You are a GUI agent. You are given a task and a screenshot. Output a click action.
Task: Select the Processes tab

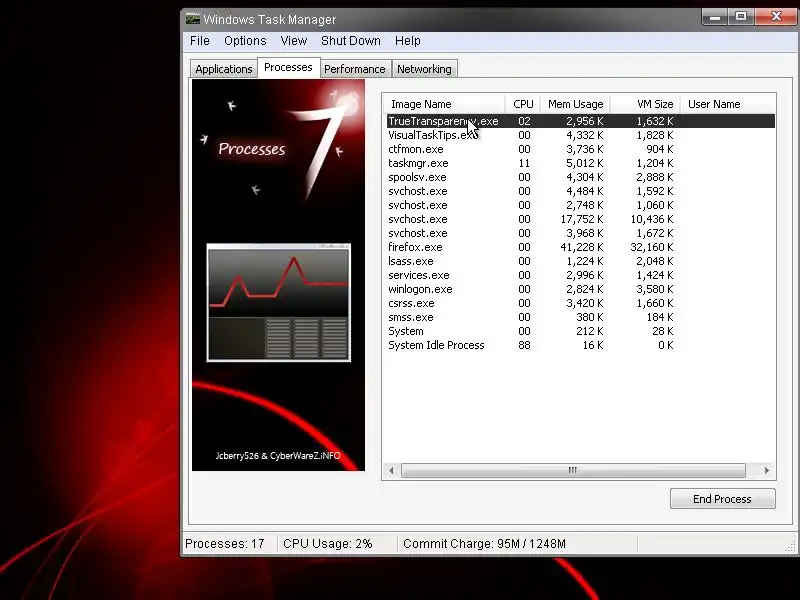288,67
